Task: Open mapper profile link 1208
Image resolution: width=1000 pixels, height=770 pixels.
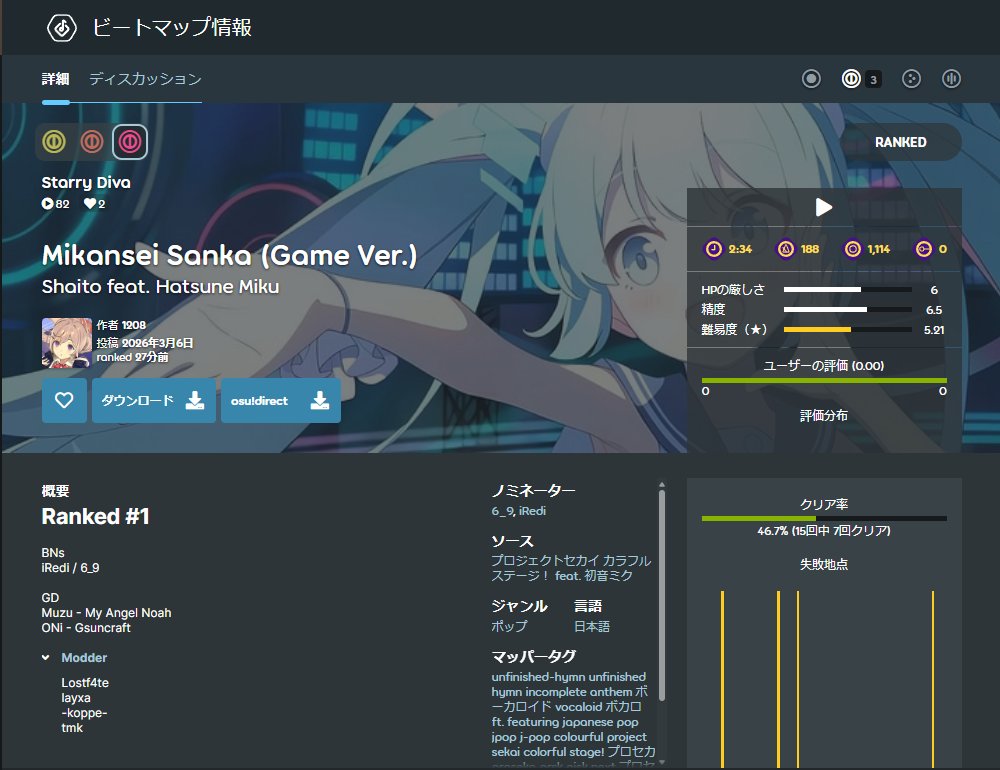Action: click(x=133, y=325)
